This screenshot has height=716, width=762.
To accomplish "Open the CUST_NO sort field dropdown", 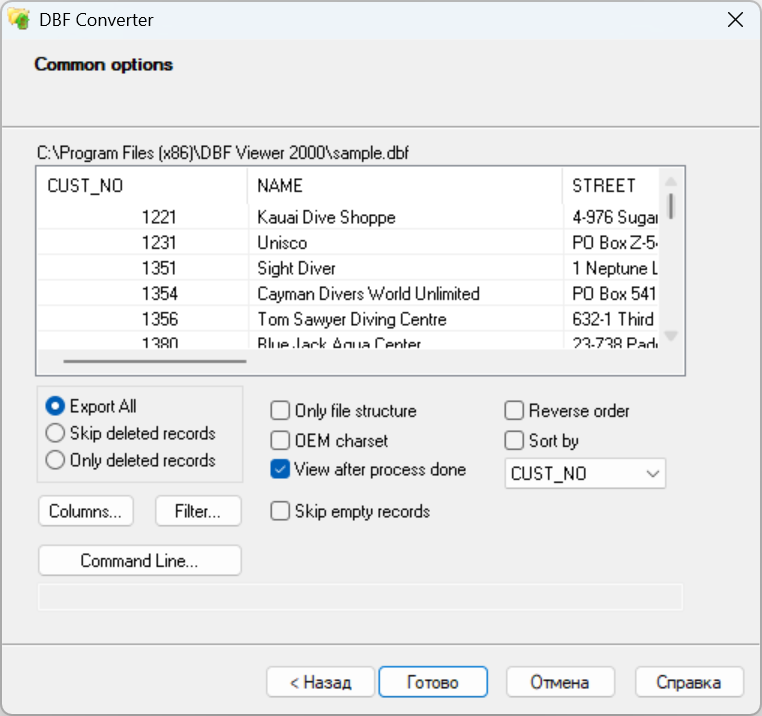I will (585, 474).
